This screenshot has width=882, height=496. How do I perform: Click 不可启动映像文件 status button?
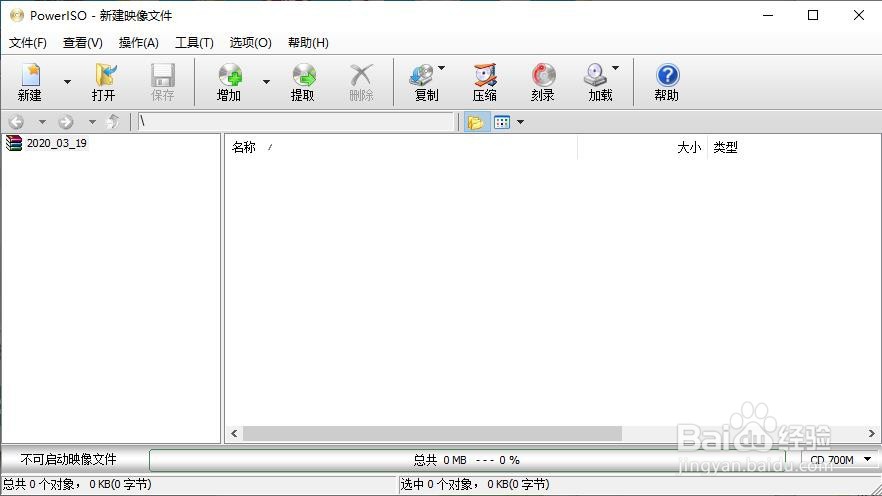[x=69, y=459]
